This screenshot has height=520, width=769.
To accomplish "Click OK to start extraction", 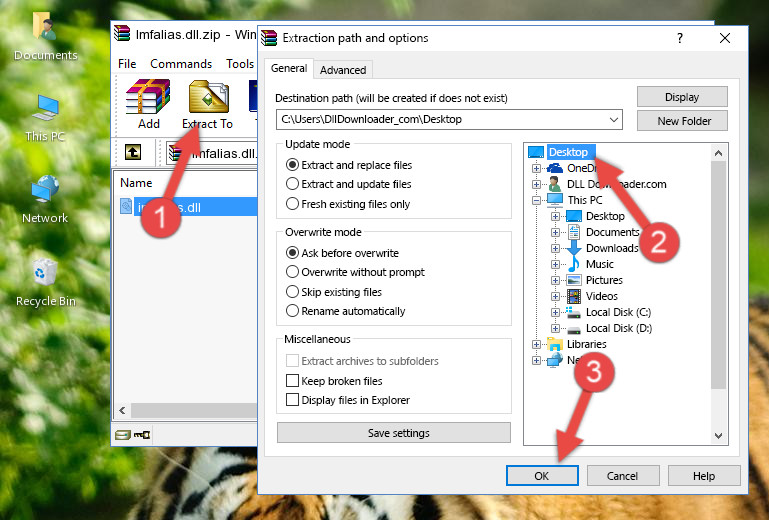I will point(542,476).
